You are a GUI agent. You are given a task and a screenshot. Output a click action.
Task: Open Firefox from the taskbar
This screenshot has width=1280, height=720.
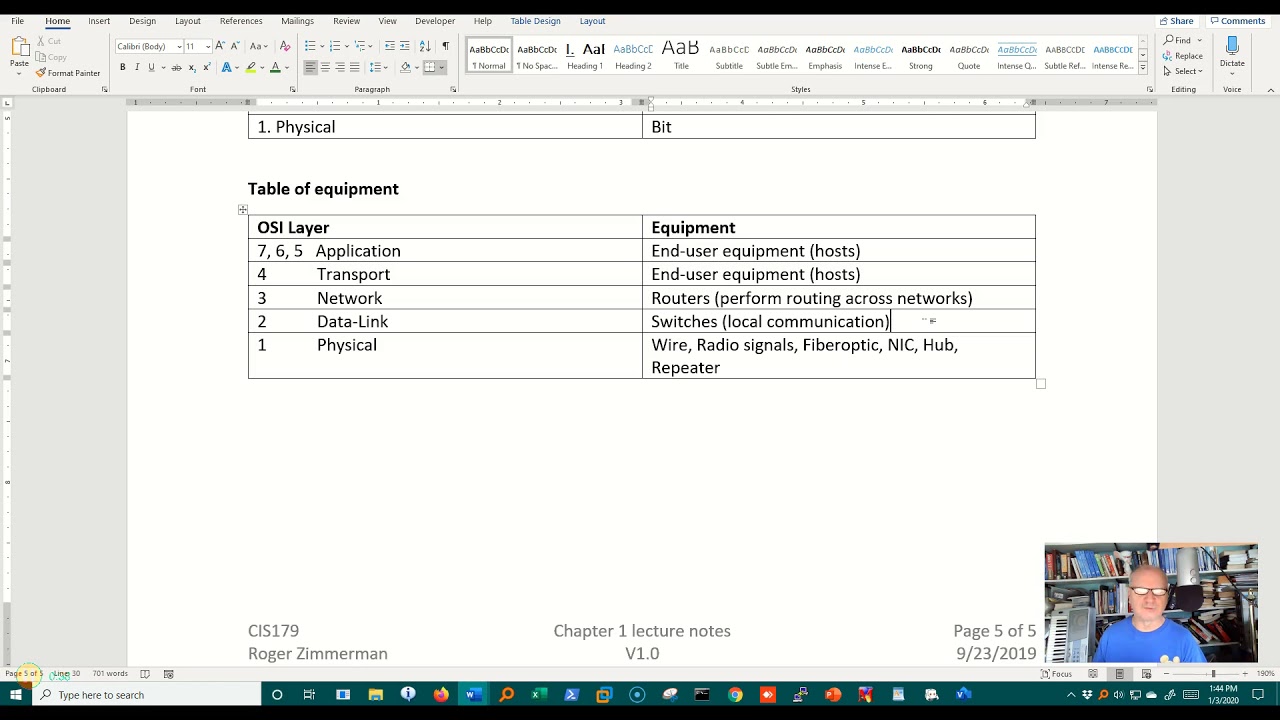441,695
